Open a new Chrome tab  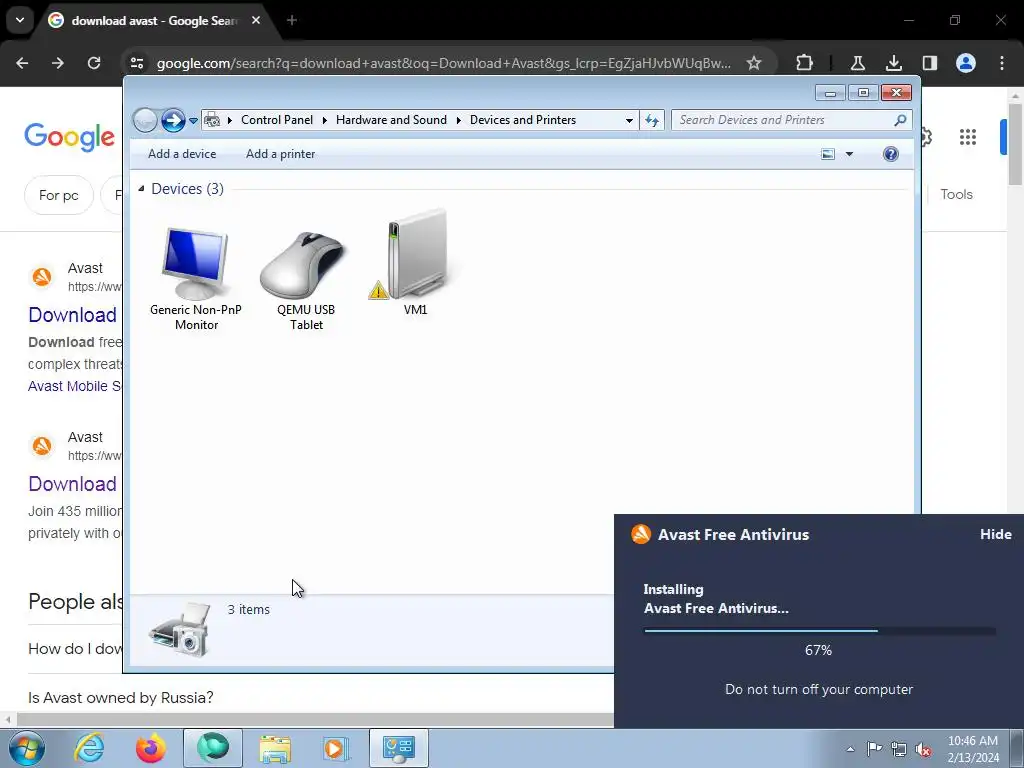292,21
